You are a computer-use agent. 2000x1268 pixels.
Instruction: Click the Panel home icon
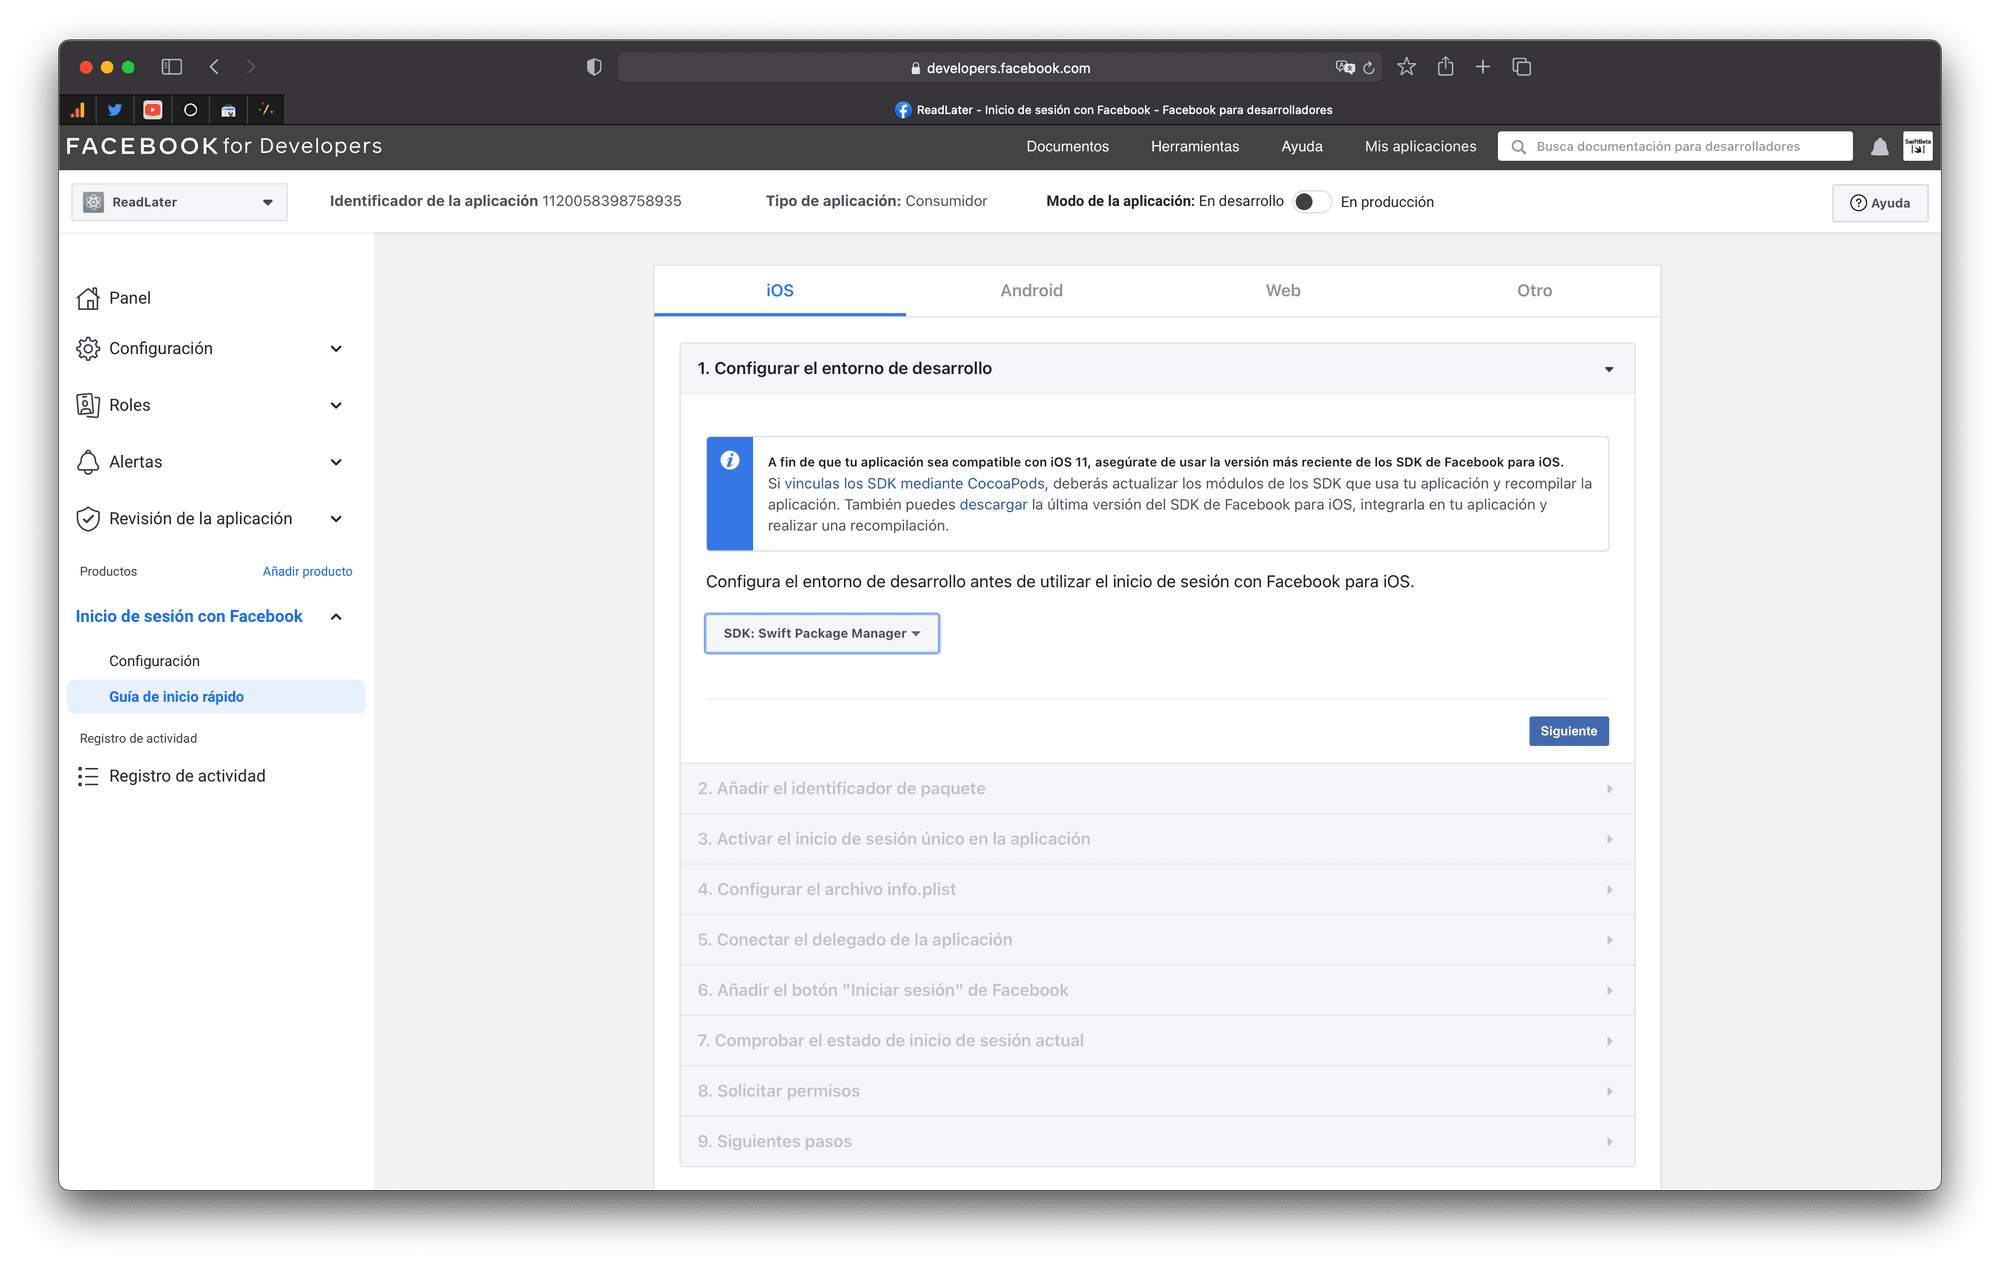(88, 298)
